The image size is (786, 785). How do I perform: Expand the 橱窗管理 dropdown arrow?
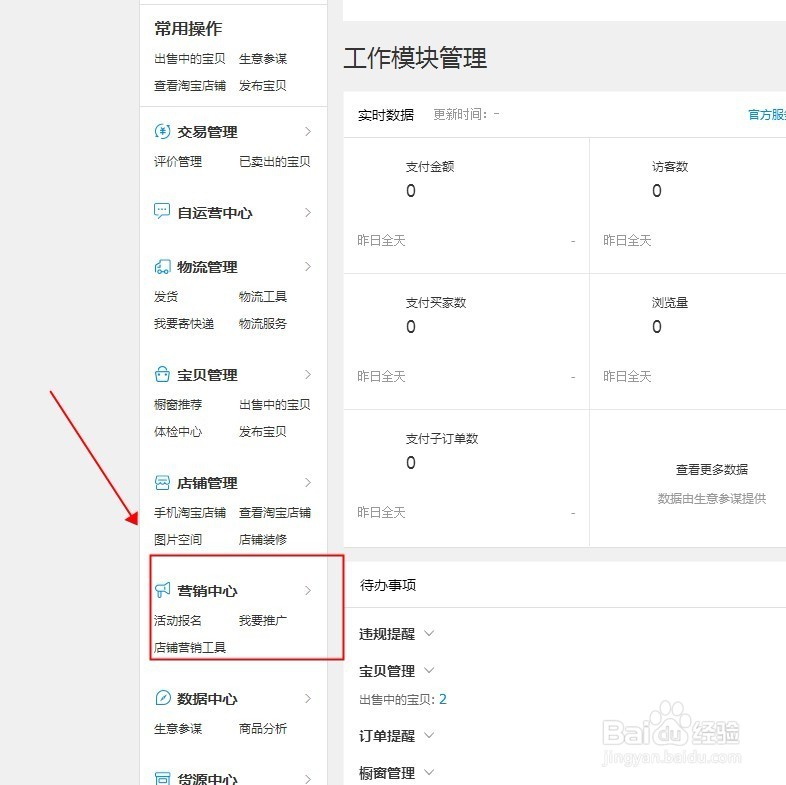tap(429, 772)
